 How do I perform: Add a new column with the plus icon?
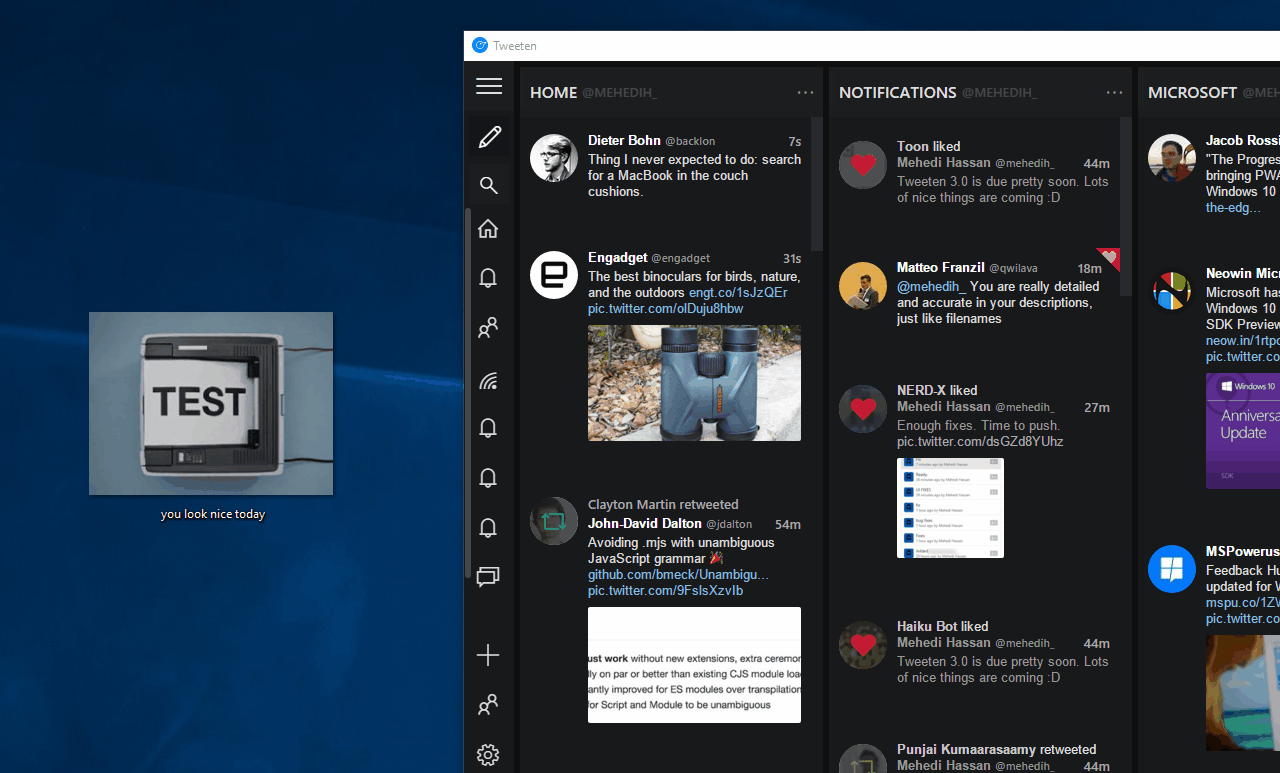coord(488,655)
